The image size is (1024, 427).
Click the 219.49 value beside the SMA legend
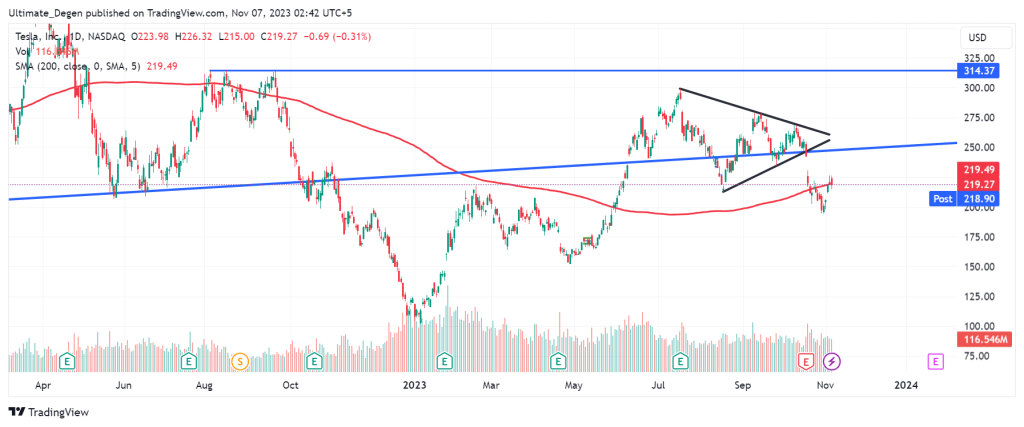click(161, 66)
